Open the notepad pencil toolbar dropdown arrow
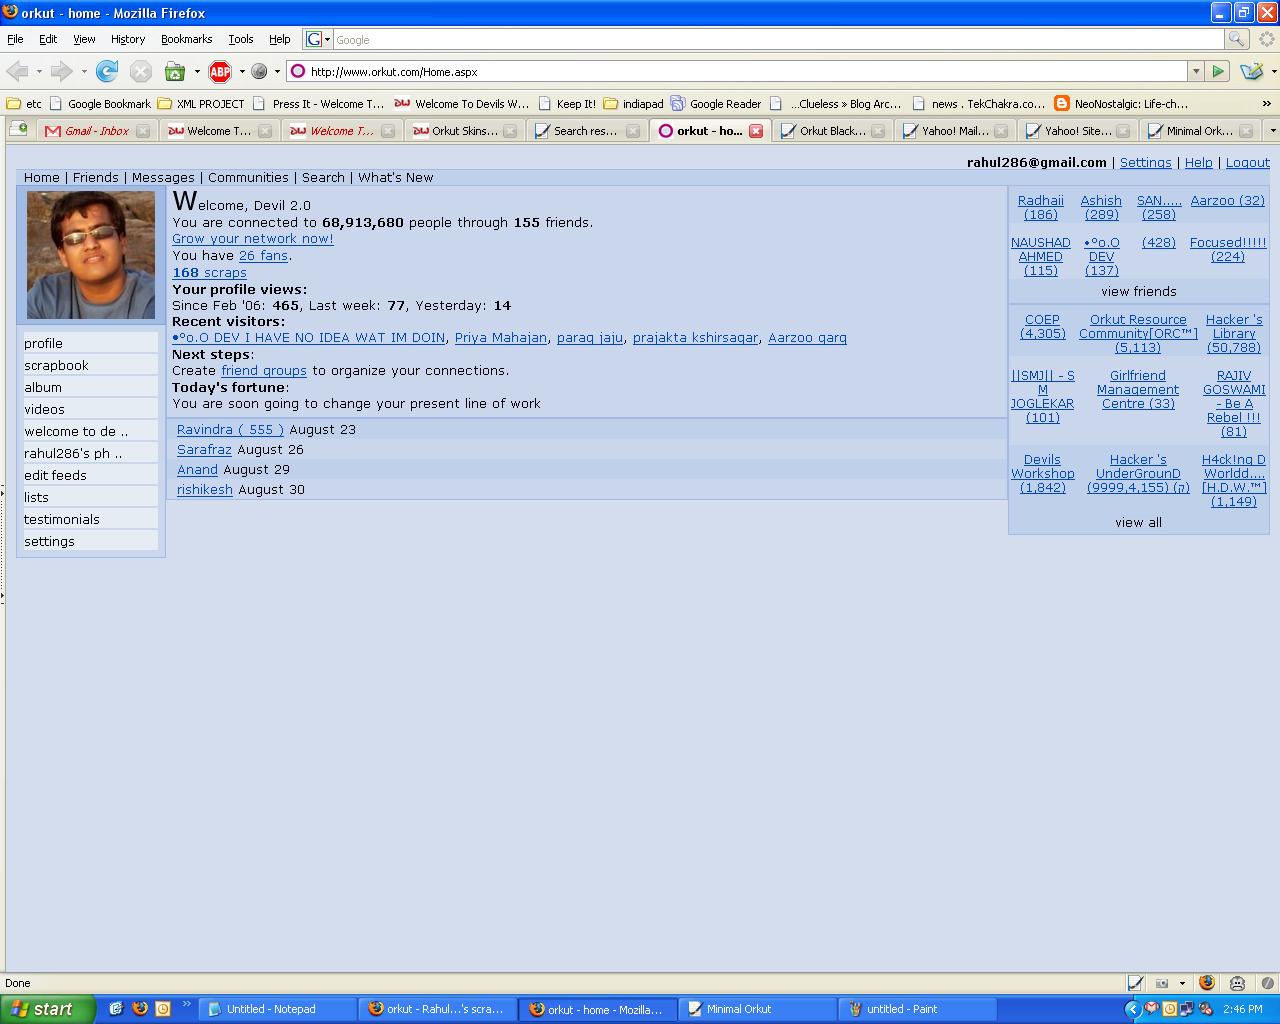 coord(1272,71)
